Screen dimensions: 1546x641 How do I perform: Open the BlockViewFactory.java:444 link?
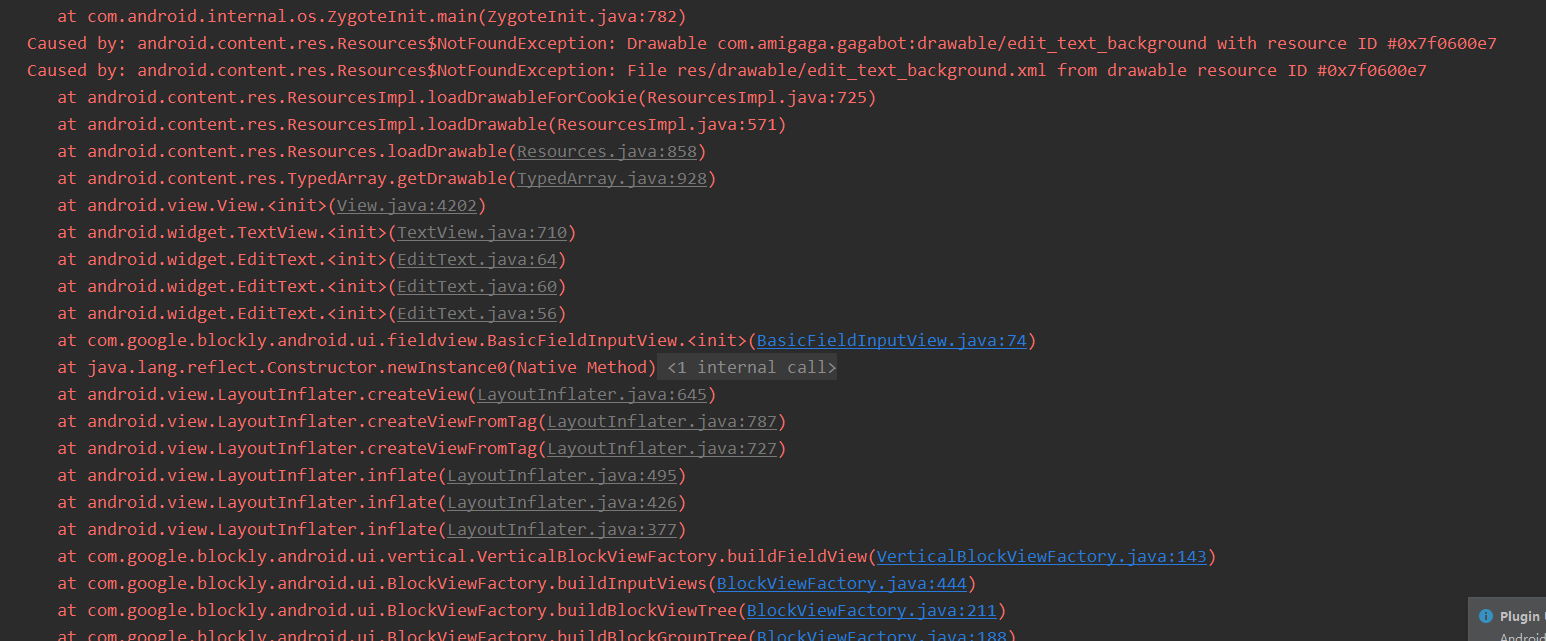click(842, 584)
